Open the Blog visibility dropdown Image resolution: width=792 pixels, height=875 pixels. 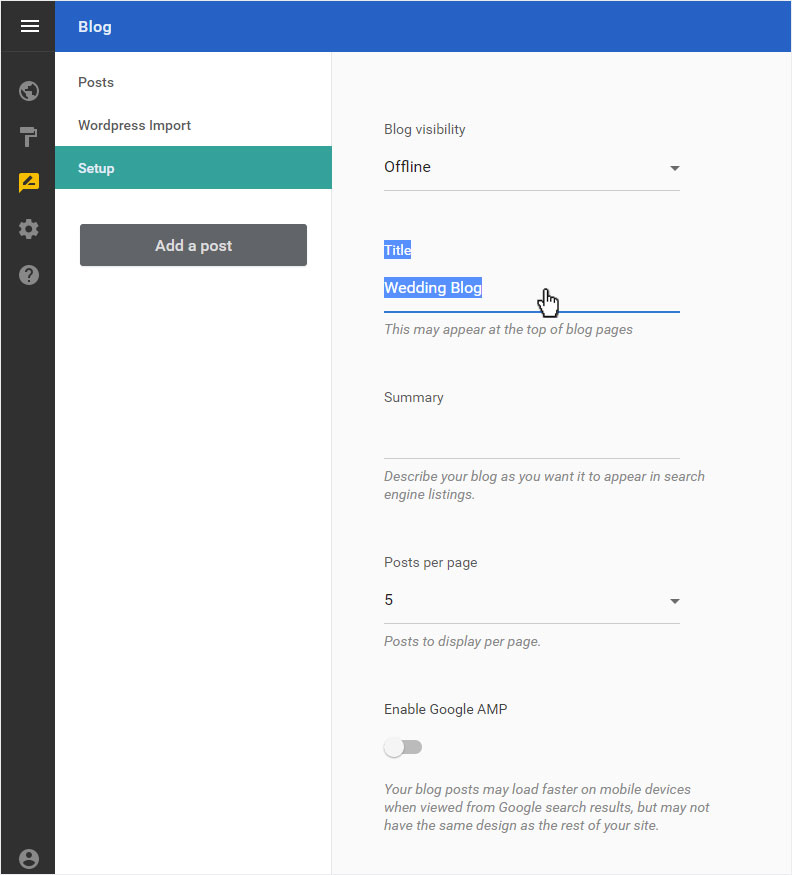tap(531, 167)
